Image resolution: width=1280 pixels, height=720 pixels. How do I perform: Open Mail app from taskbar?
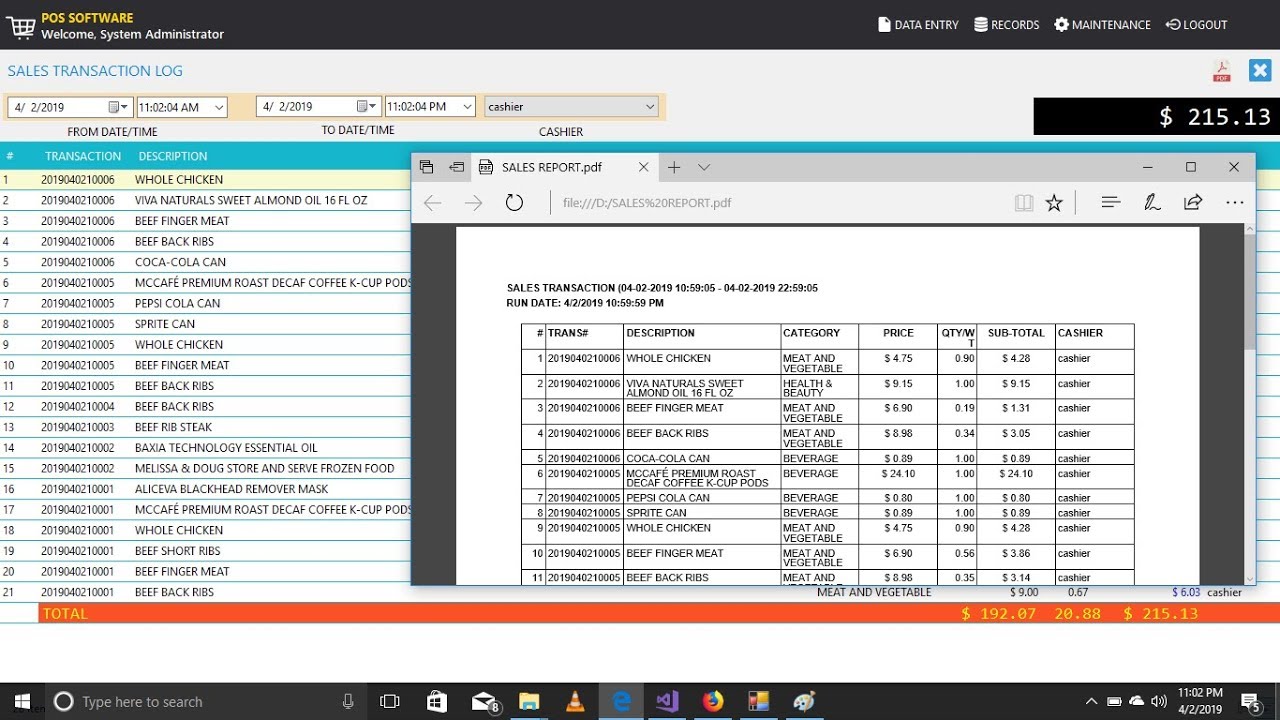[485, 701]
